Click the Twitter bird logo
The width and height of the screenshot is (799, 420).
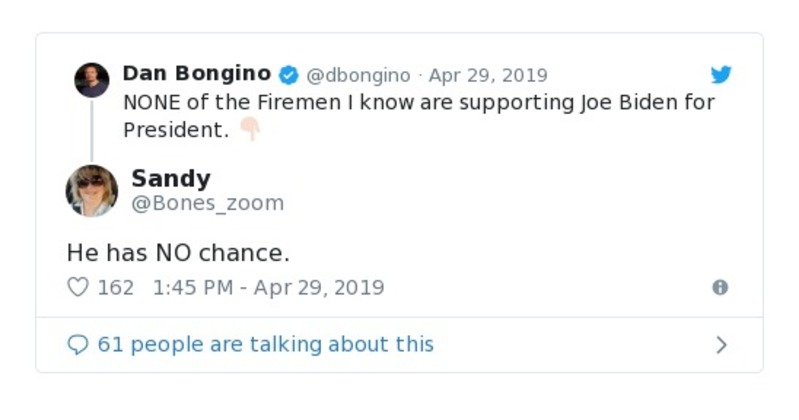(721, 75)
